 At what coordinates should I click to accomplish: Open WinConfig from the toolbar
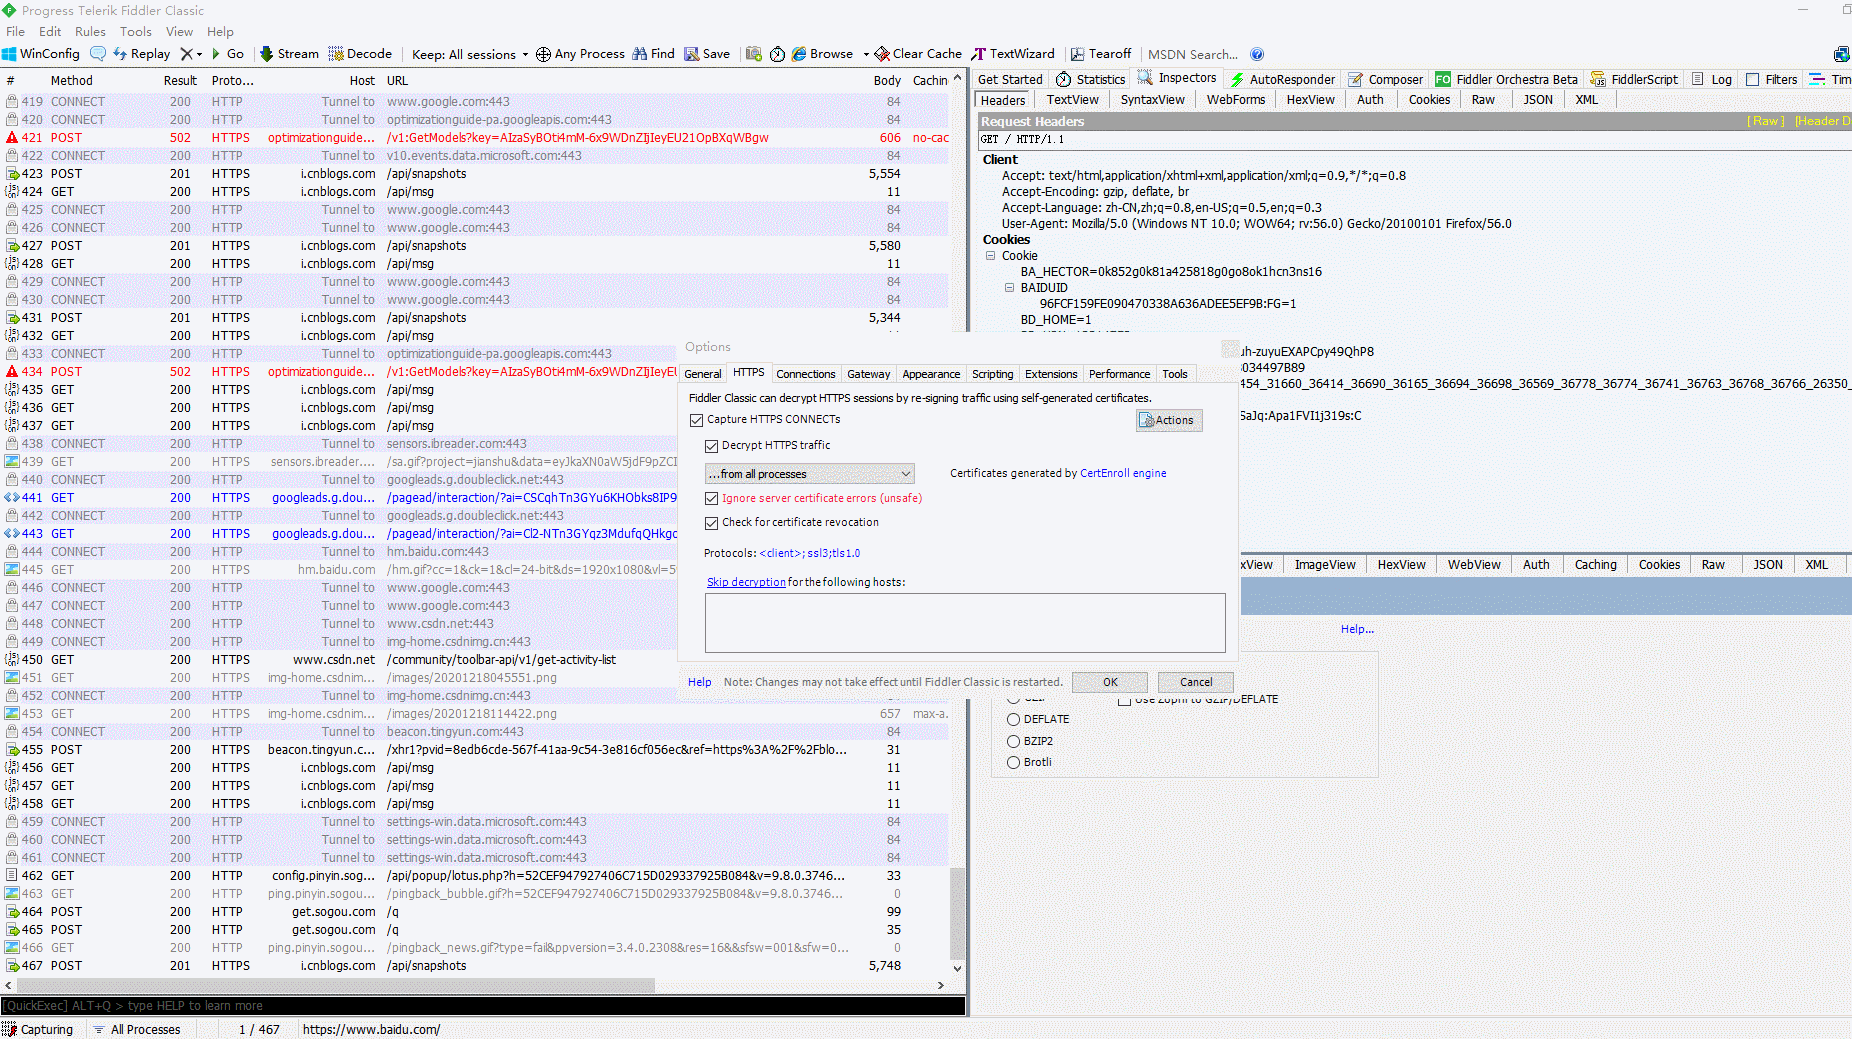[x=41, y=54]
